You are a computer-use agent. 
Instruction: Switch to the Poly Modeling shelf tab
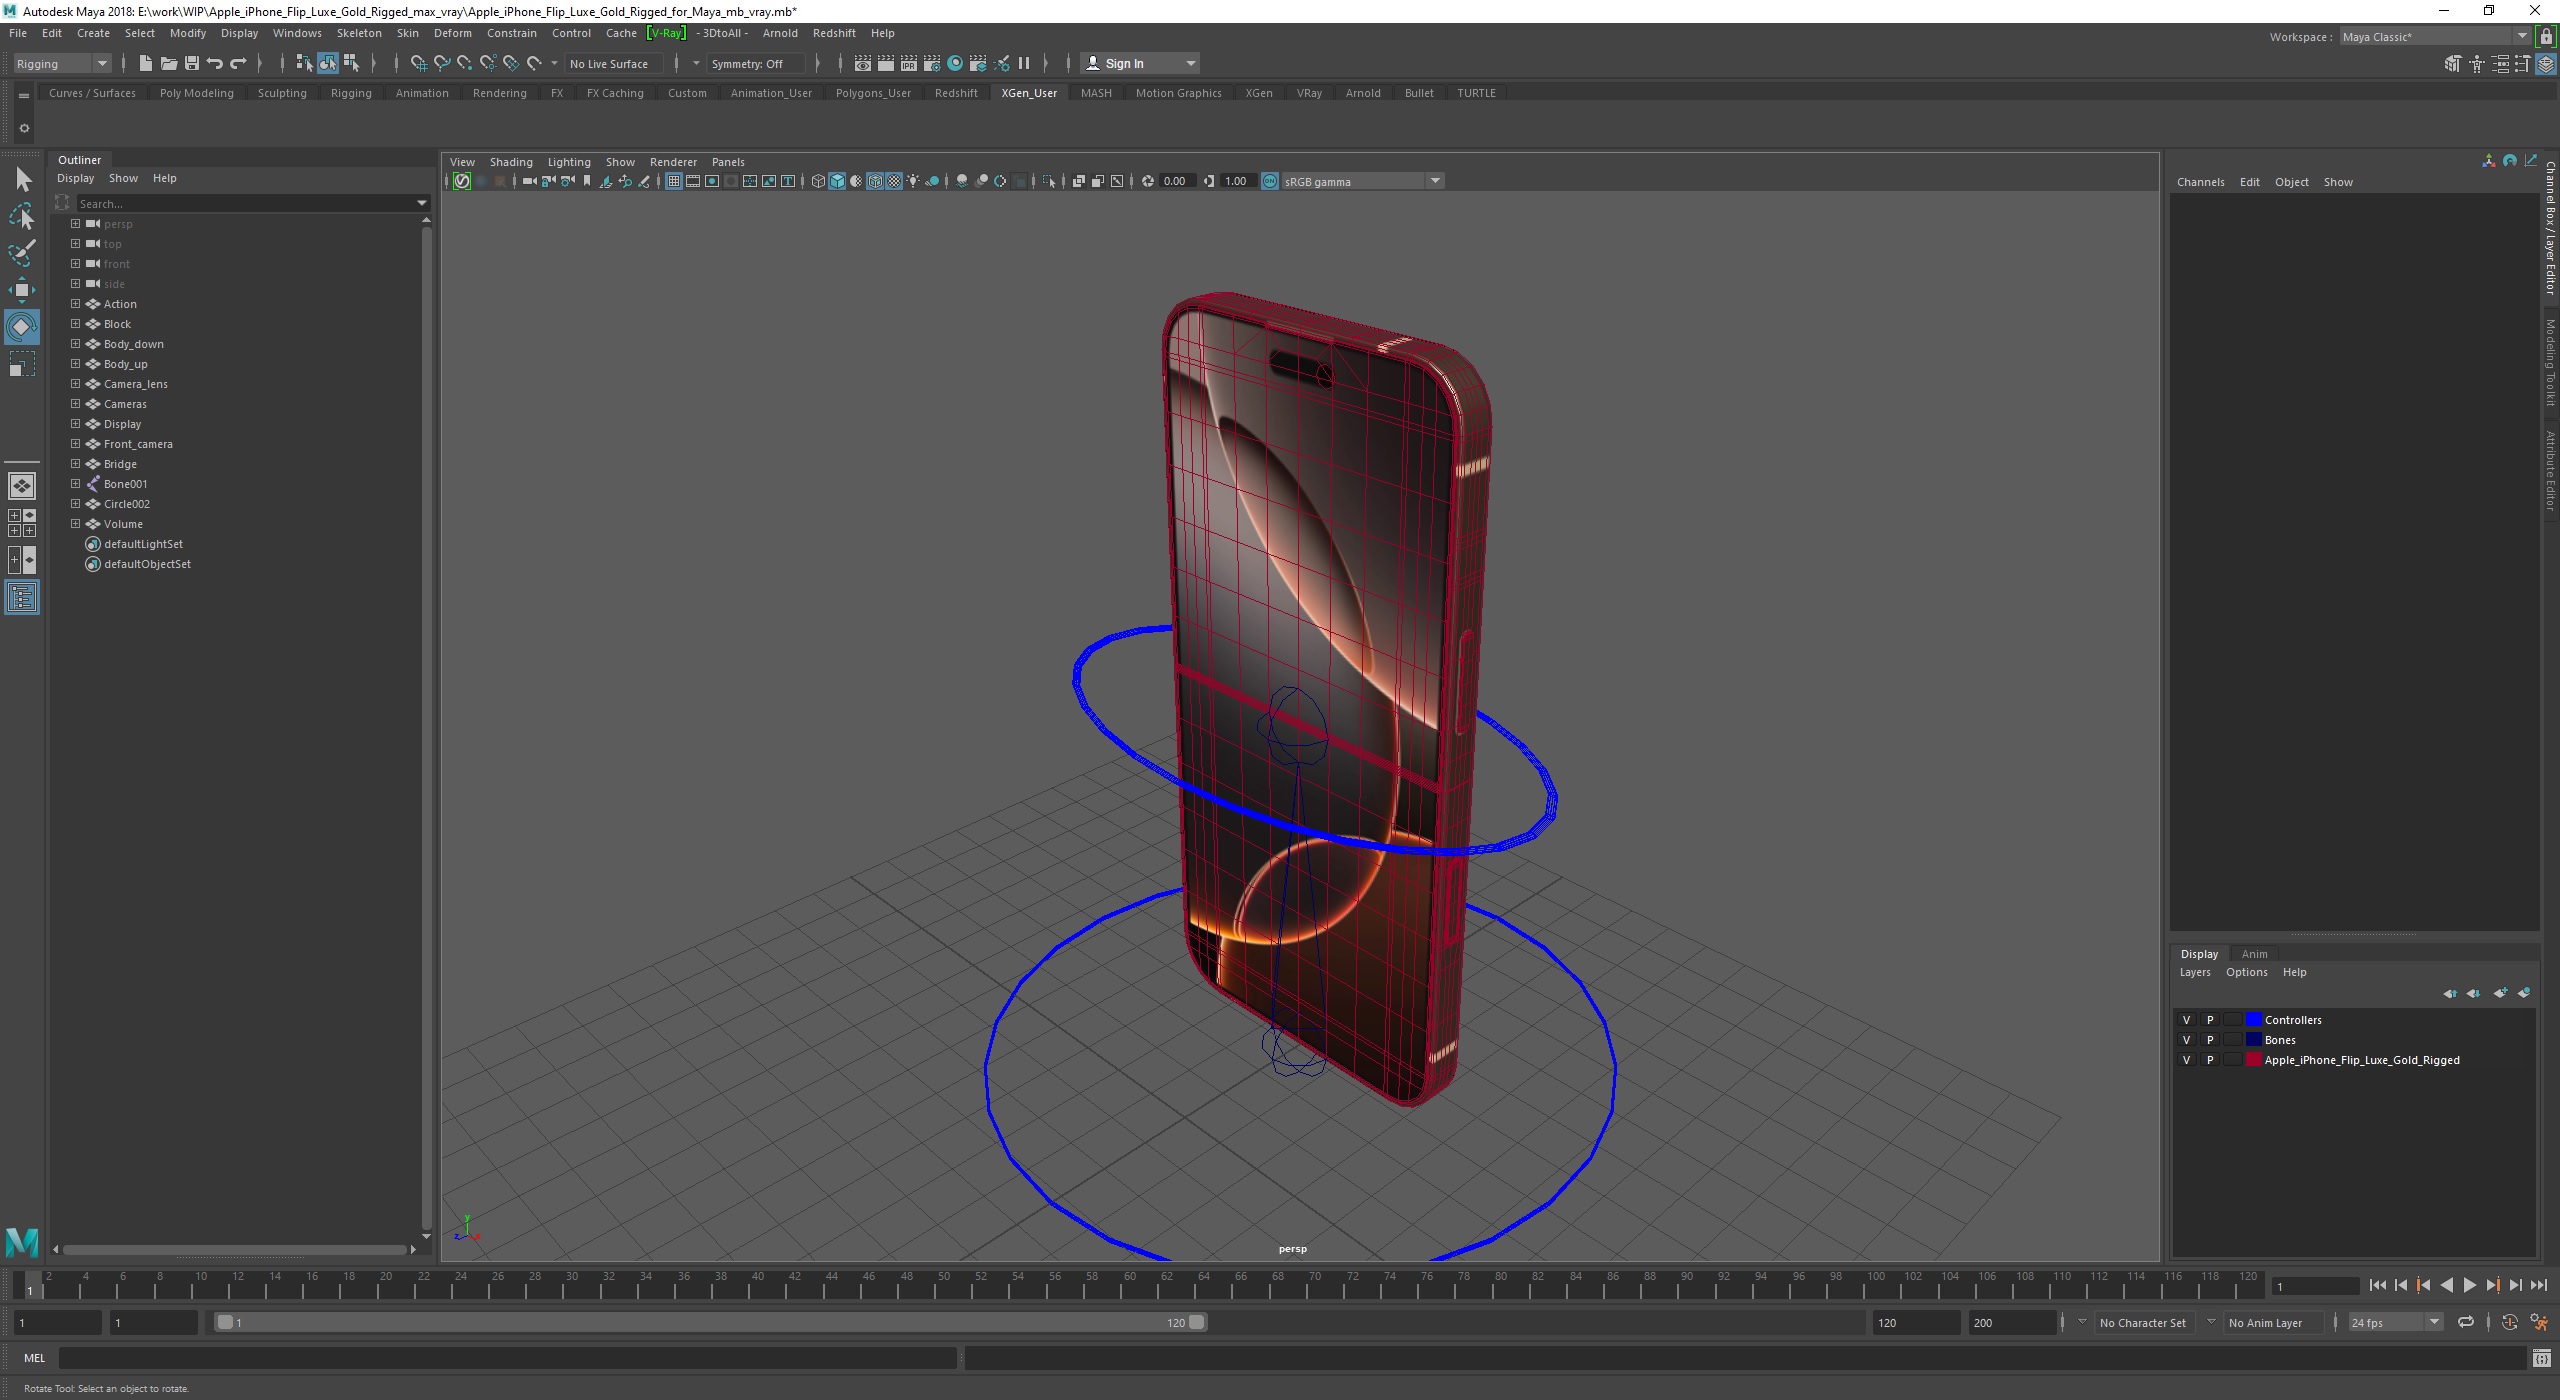click(196, 93)
